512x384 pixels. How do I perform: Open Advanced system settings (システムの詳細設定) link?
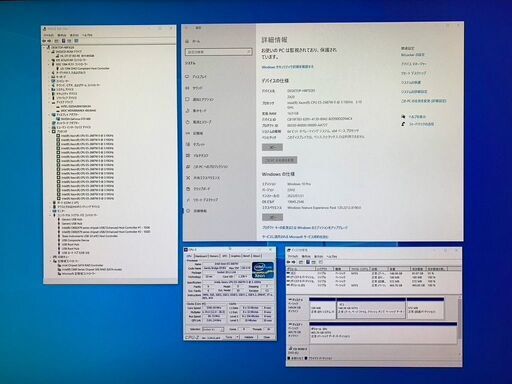click(414, 91)
